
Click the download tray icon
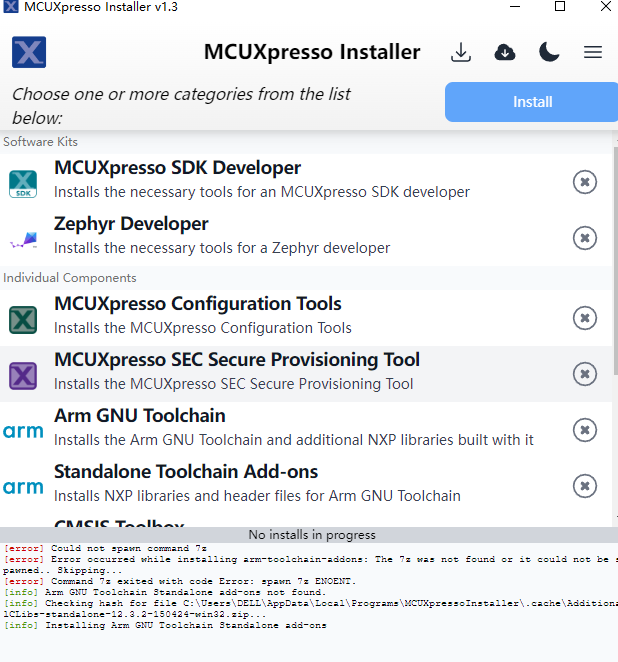point(461,53)
